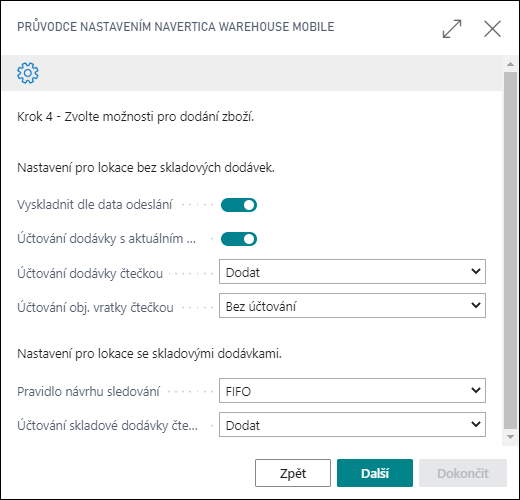Toggle Účtování dodávky s aktuálním switch
Viewport: 520px width, 500px height.
tap(239, 239)
